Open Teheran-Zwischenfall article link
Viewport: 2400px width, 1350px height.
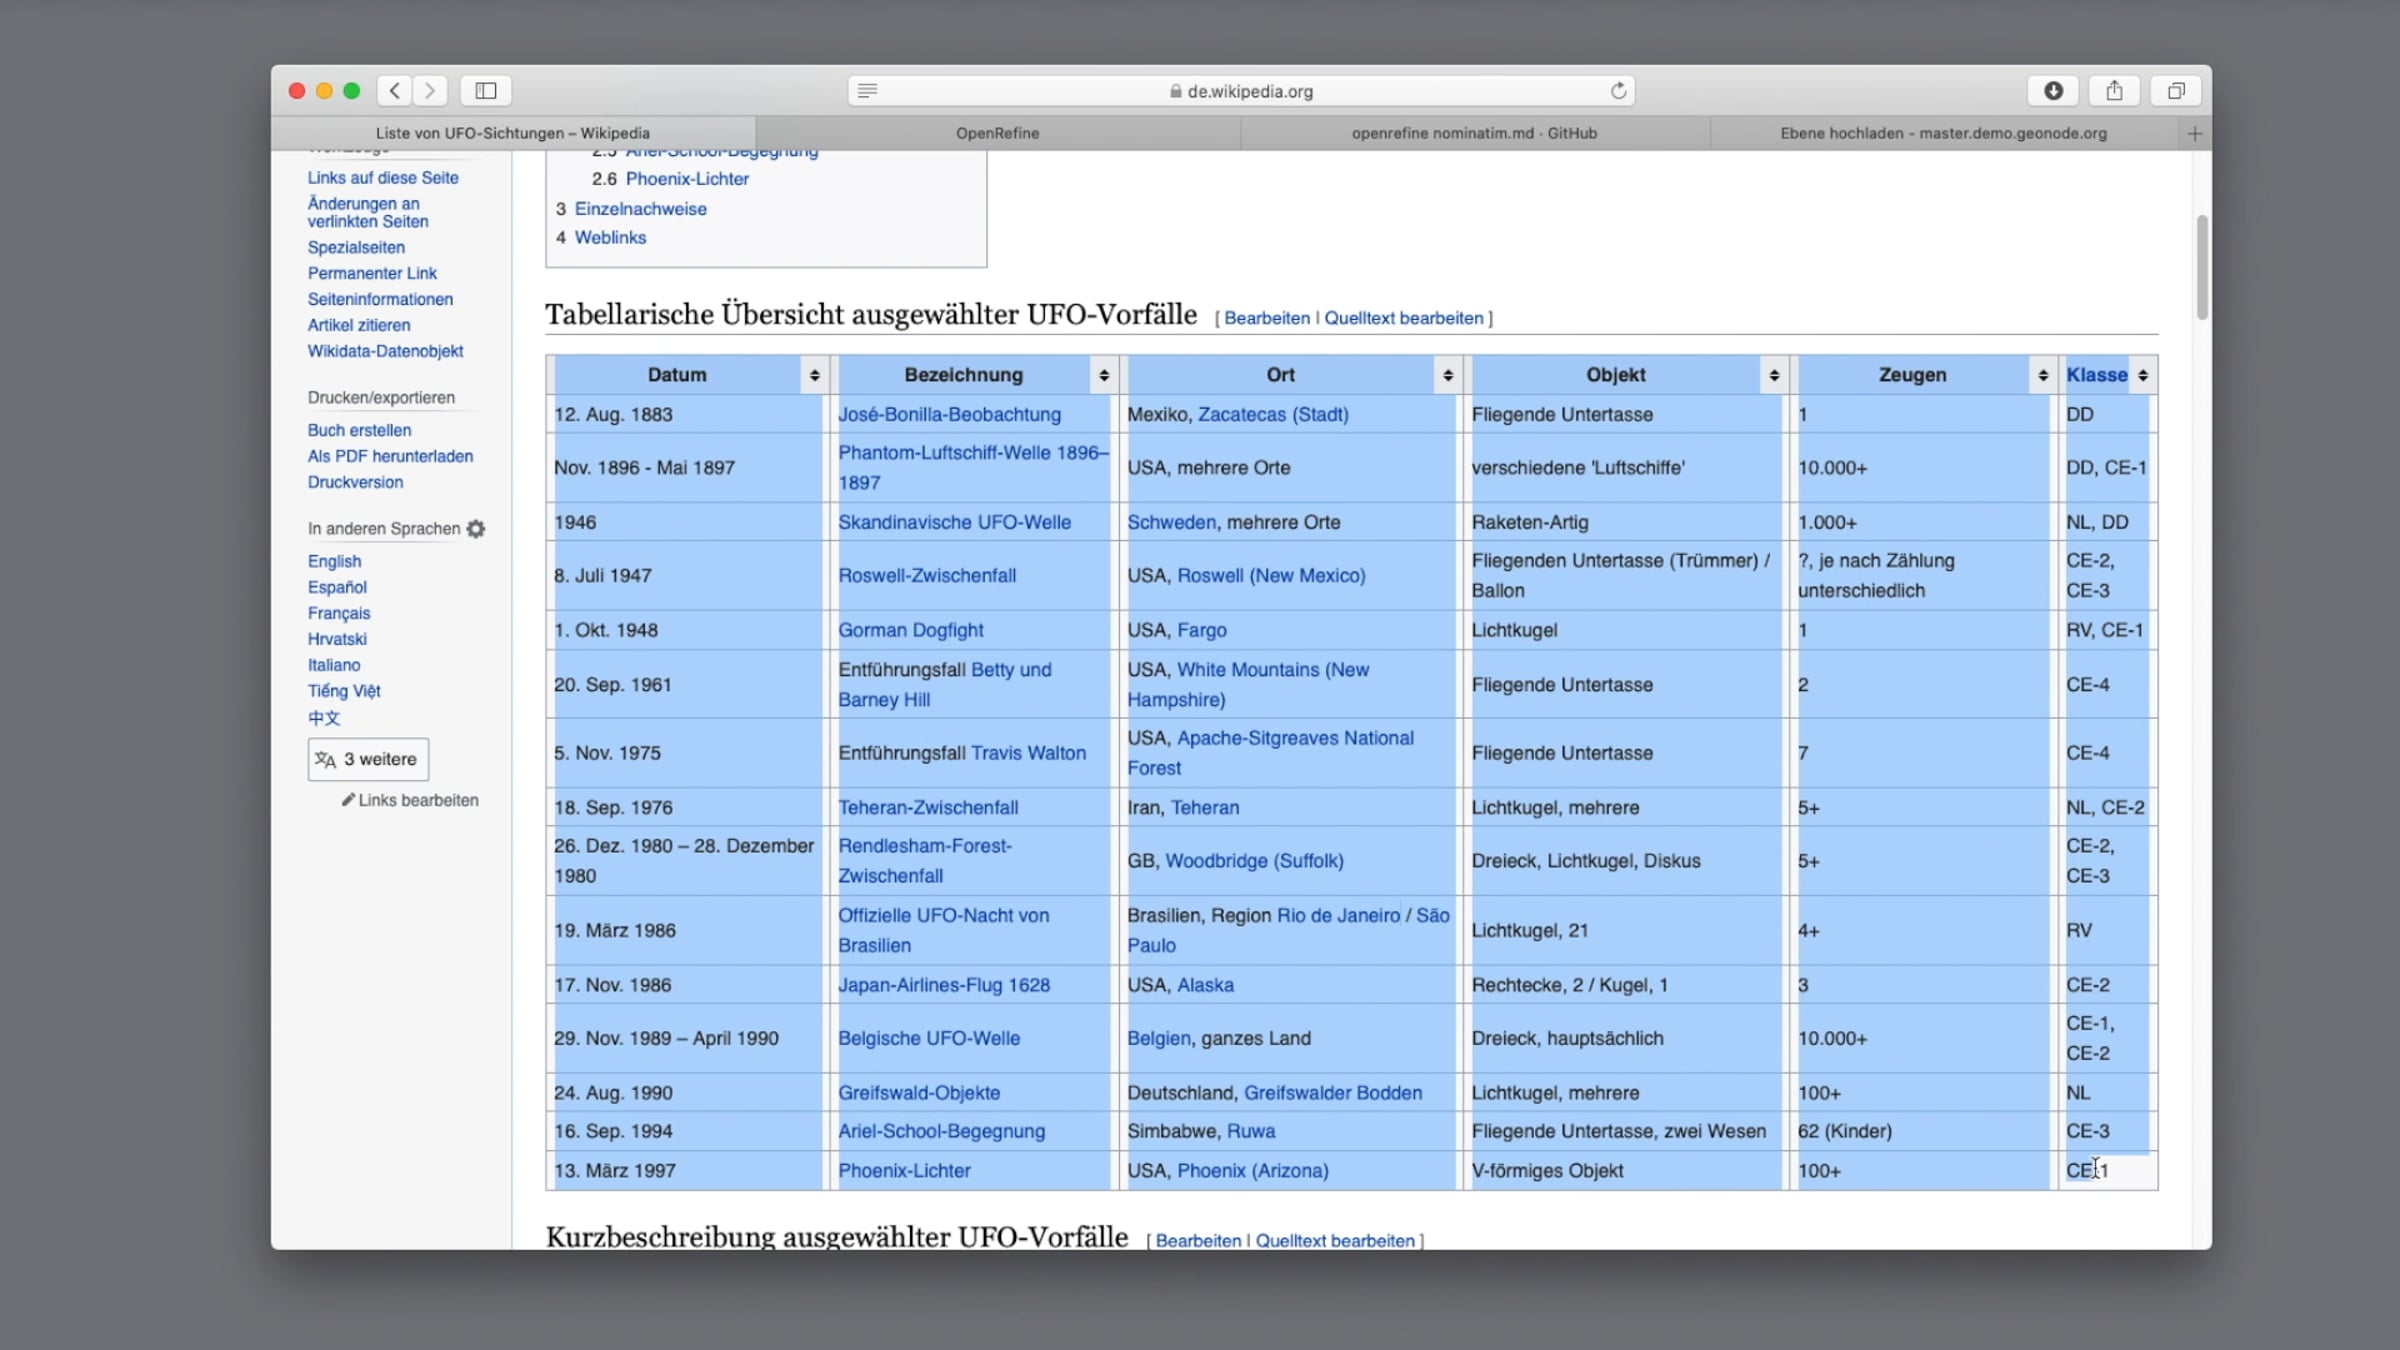point(928,807)
